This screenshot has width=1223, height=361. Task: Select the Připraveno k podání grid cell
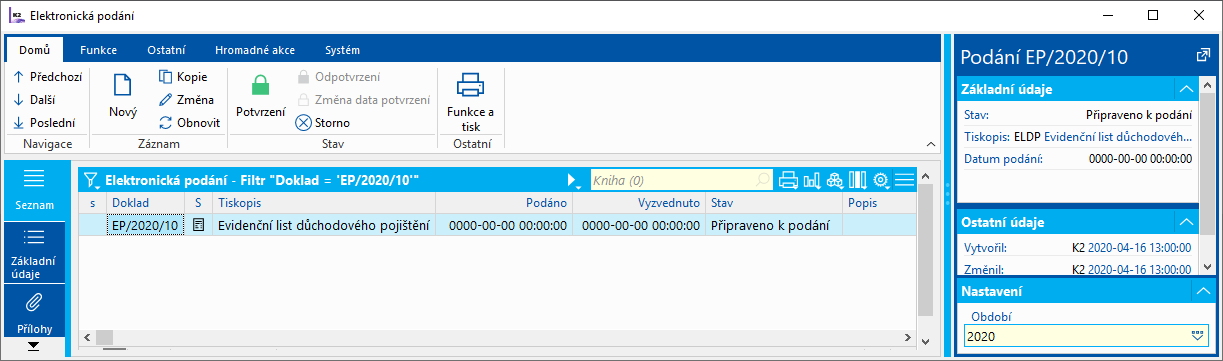click(x=774, y=225)
